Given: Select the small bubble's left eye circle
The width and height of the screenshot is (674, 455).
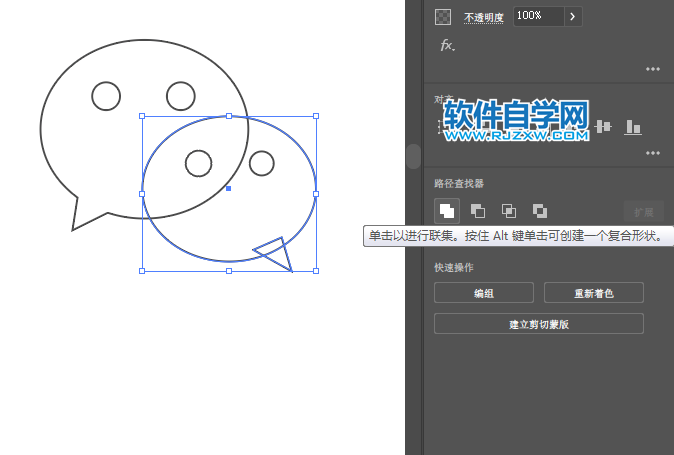Looking at the screenshot, I should (199, 163).
